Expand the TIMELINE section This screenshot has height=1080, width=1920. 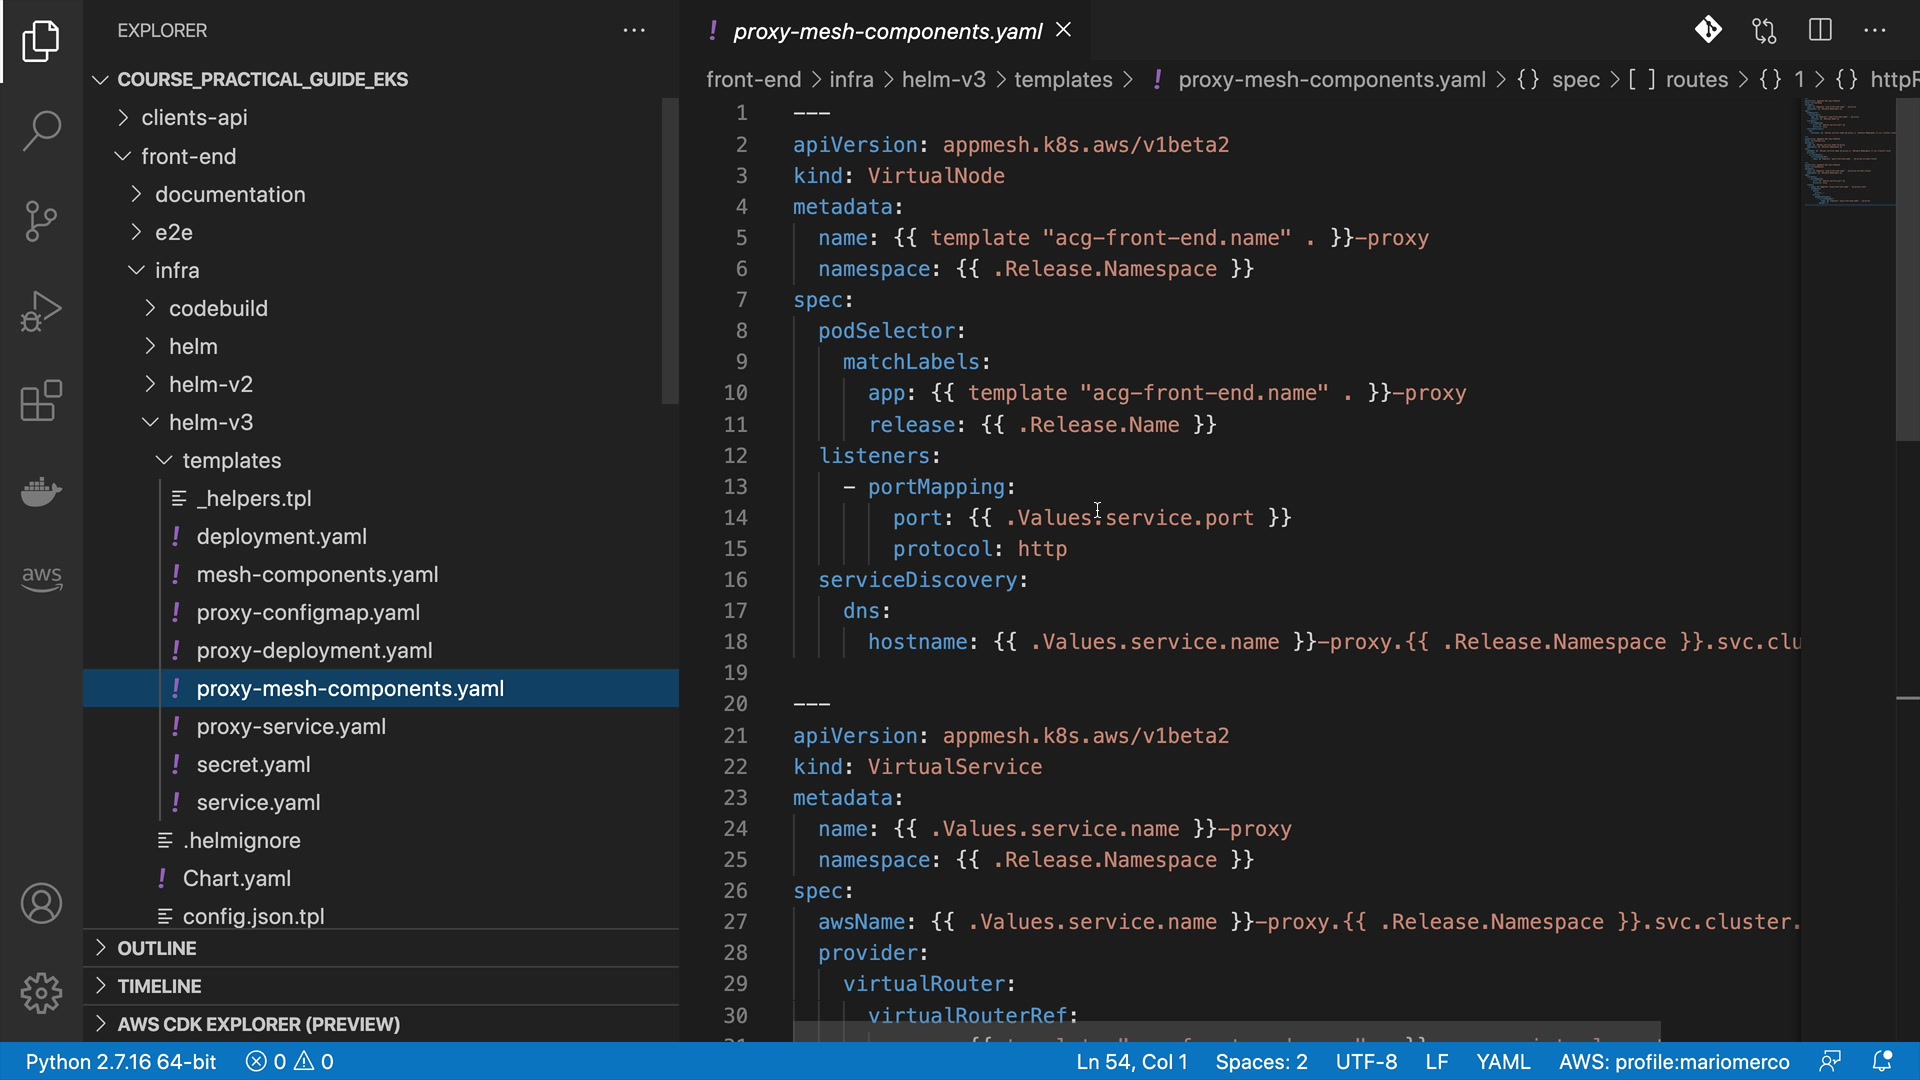pos(159,986)
